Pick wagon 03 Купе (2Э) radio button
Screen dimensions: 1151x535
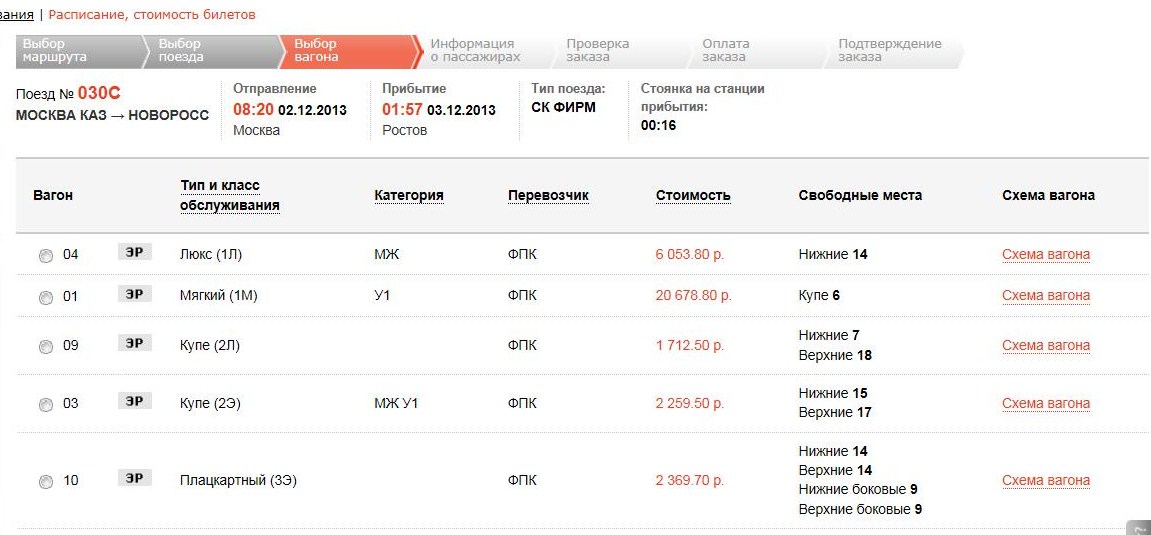point(46,405)
